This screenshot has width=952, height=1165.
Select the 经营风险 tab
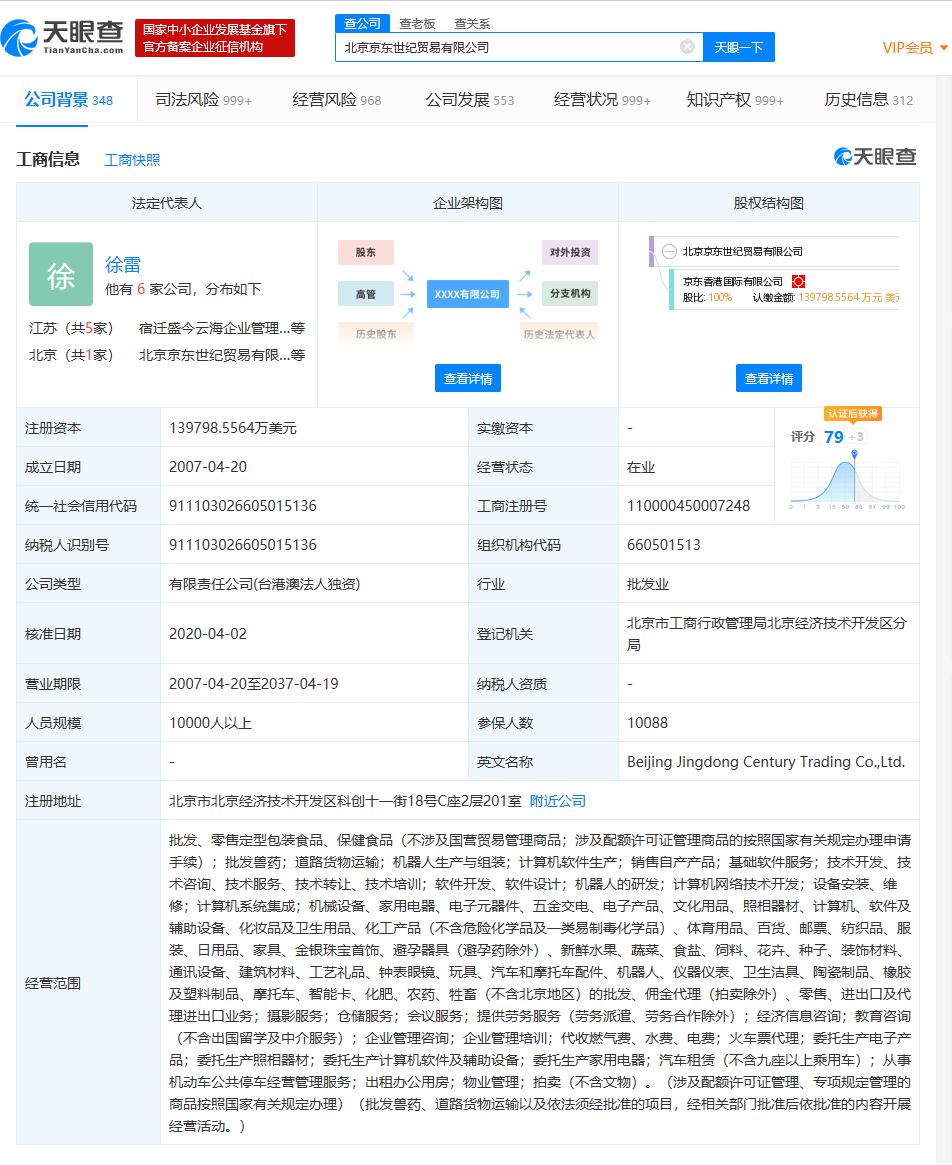(x=336, y=100)
